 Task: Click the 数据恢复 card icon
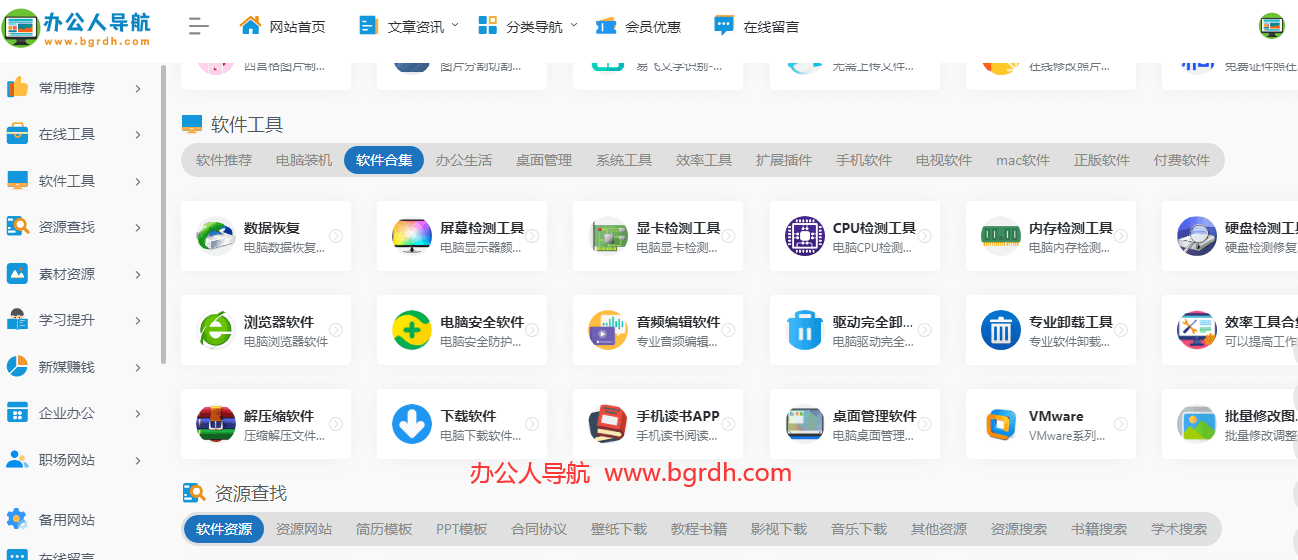[x=215, y=236]
